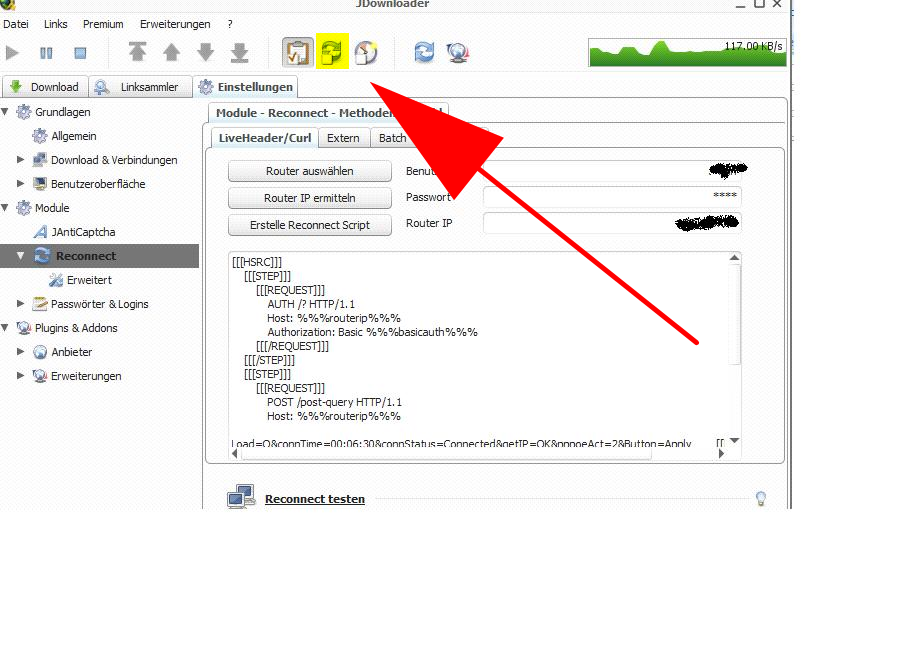Perform manual reconnect via blue arrows icon

(x=424, y=52)
